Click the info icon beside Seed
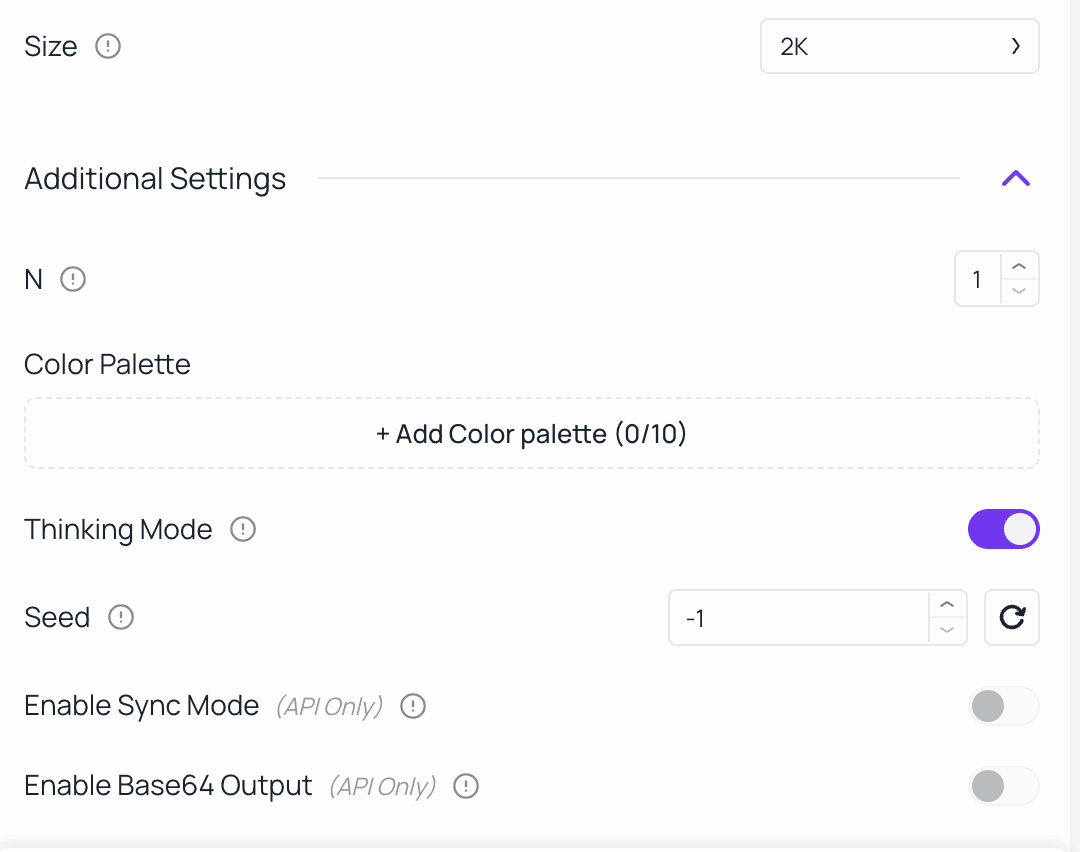The width and height of the screenshot is (1080, 852). coord(121,618)
